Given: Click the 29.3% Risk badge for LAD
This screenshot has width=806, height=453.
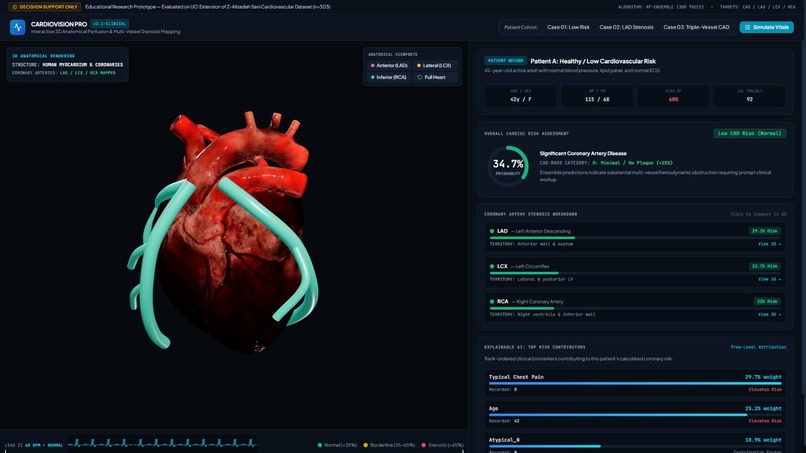Looking at the screenshot, I should 764,231.
